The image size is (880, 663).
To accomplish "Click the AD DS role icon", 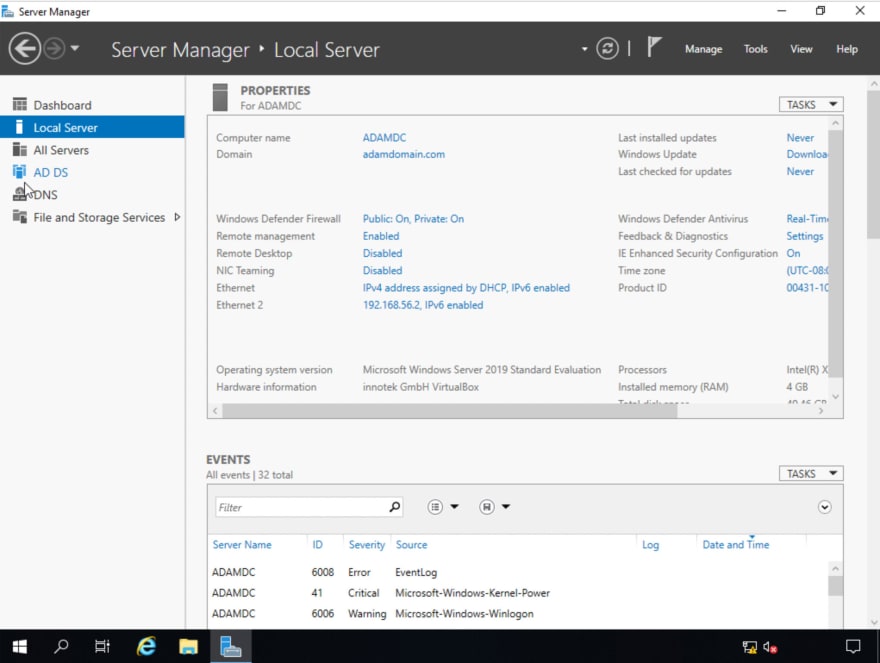I will pyautogui.click(x=20, y=172).
